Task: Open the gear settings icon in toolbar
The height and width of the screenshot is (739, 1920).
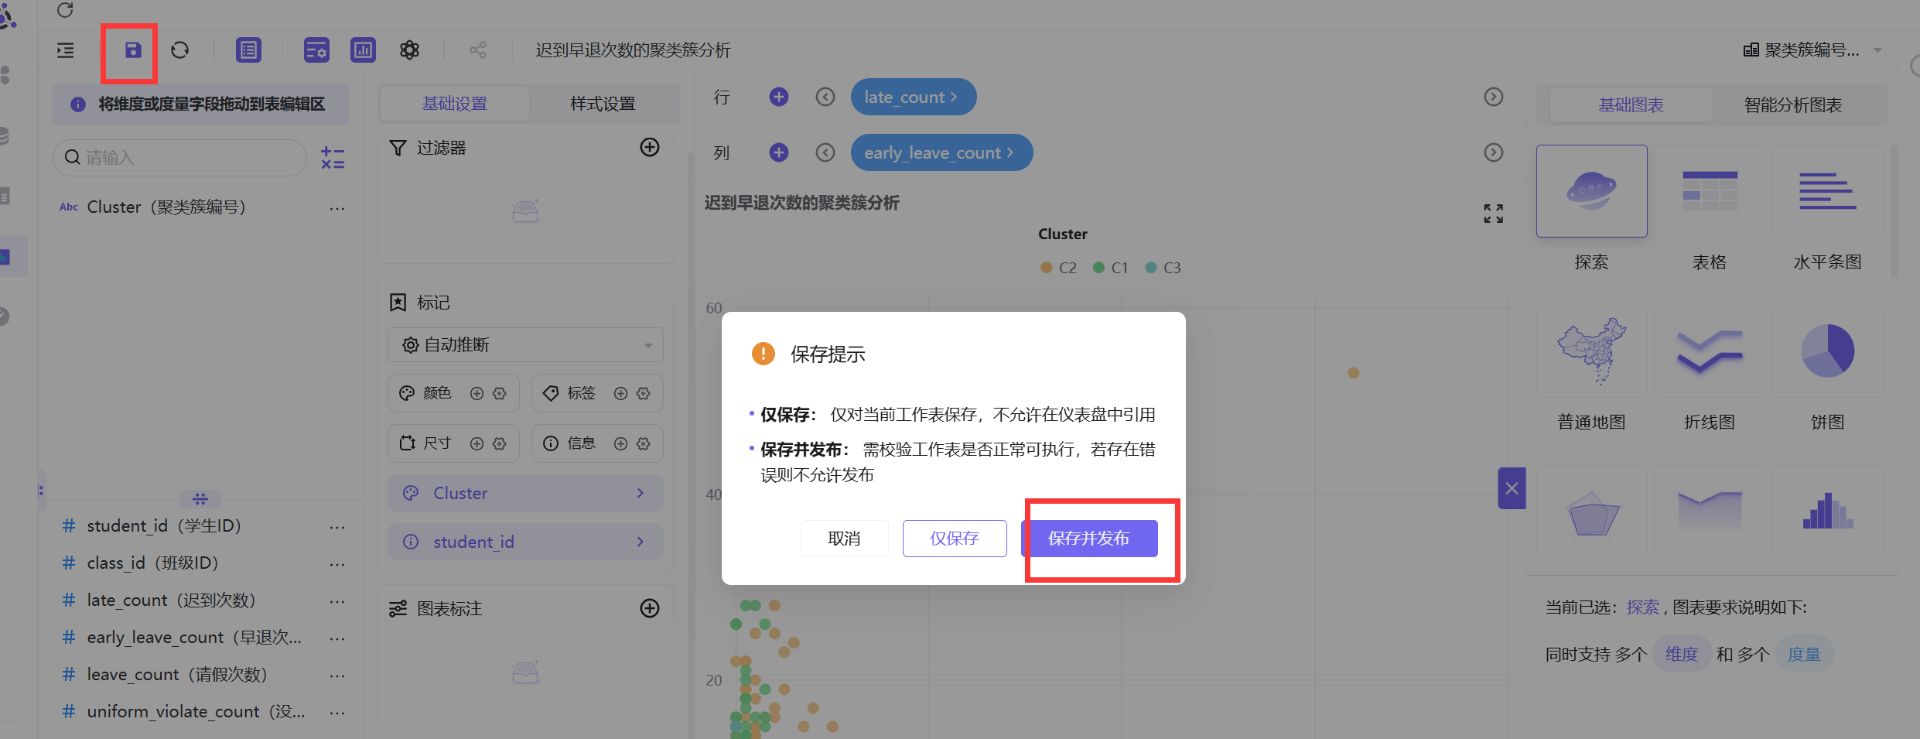Action: [x=409, y=50]
